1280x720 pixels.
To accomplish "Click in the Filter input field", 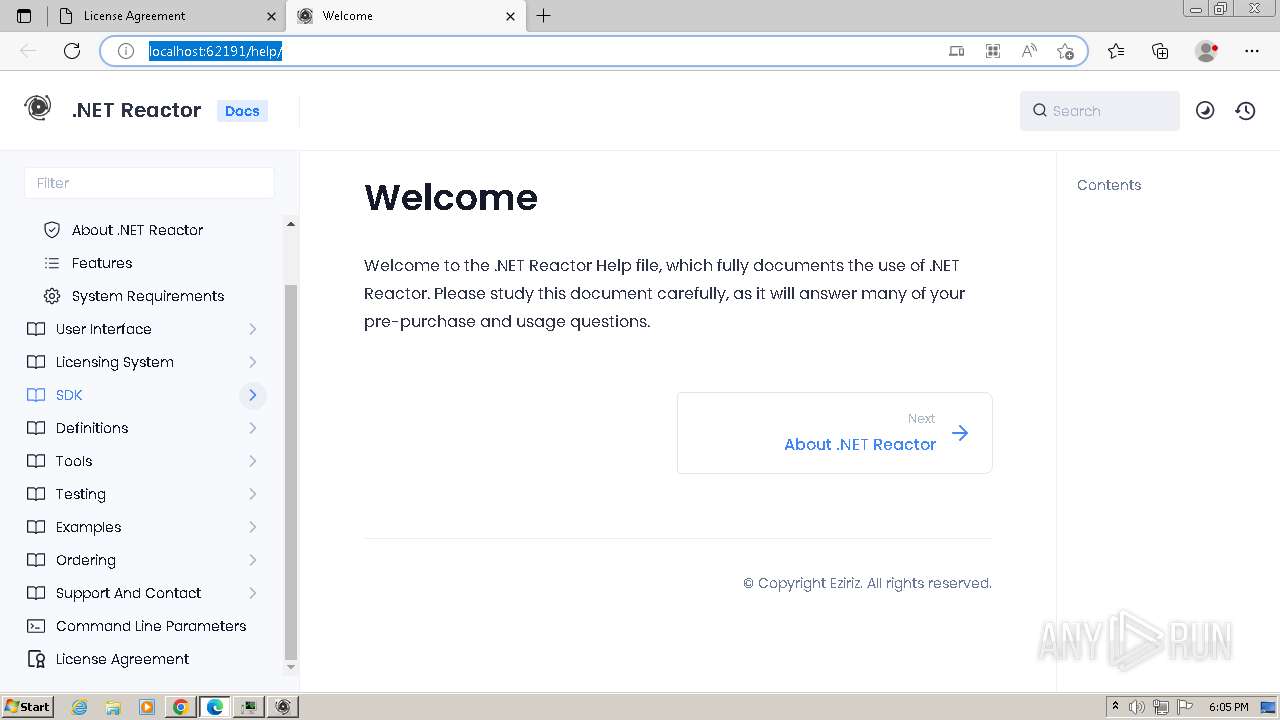I will (149, 183).
